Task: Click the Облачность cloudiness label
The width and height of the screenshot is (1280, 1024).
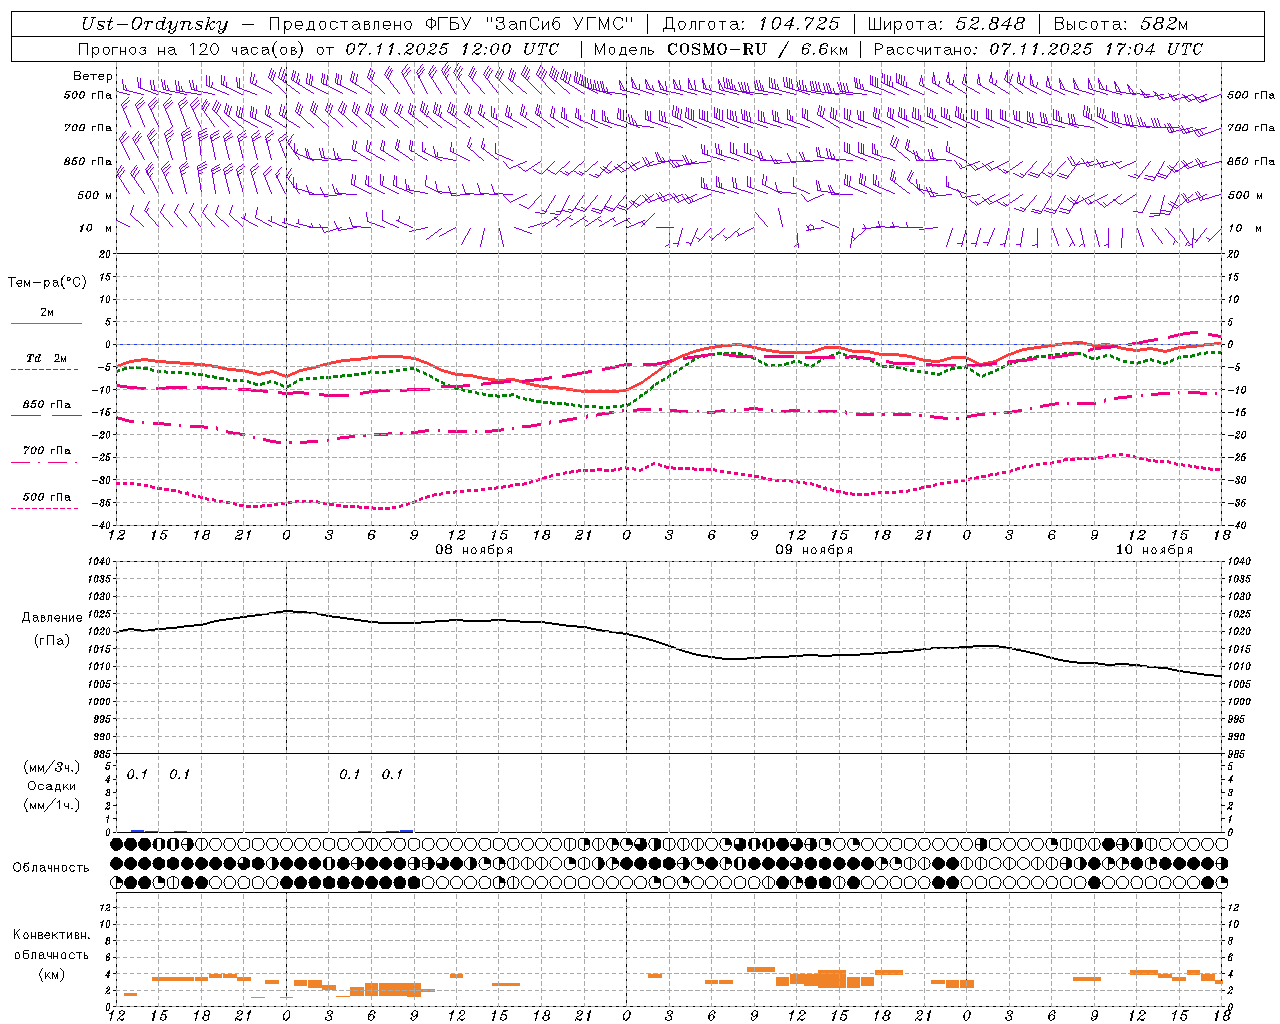Action: [51, 867]
